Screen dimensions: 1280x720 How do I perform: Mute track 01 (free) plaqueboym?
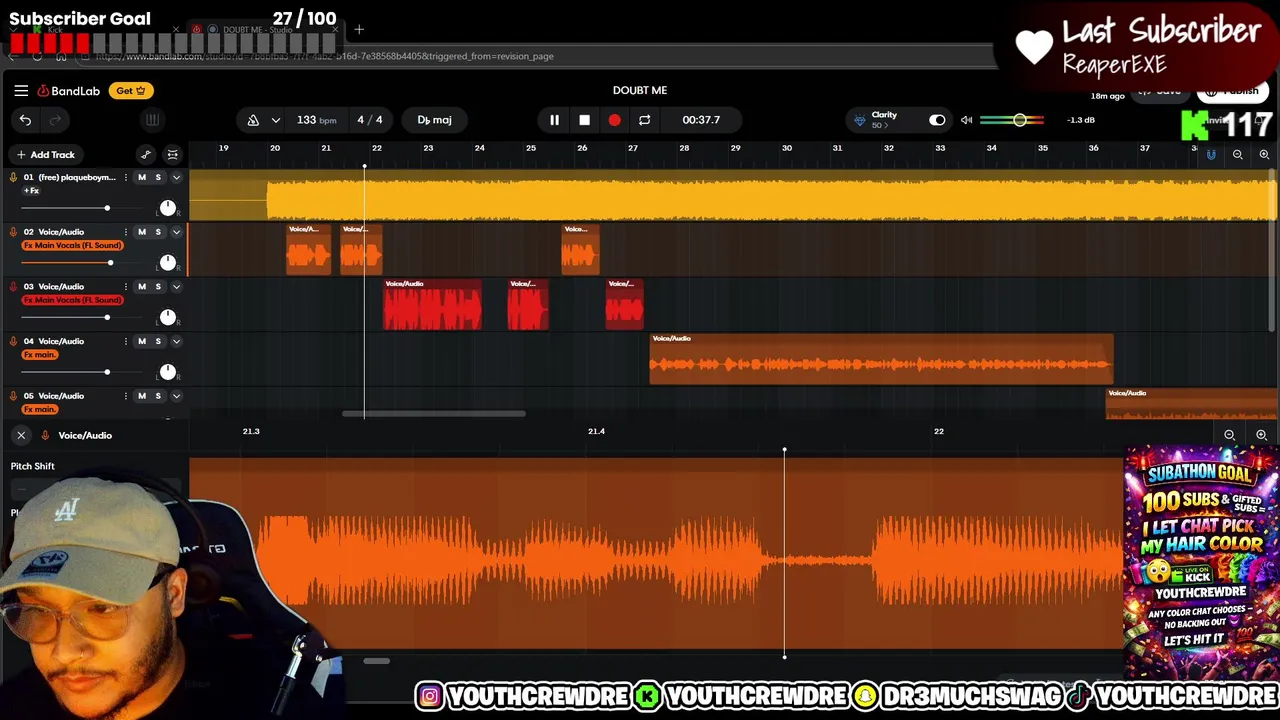141,177
